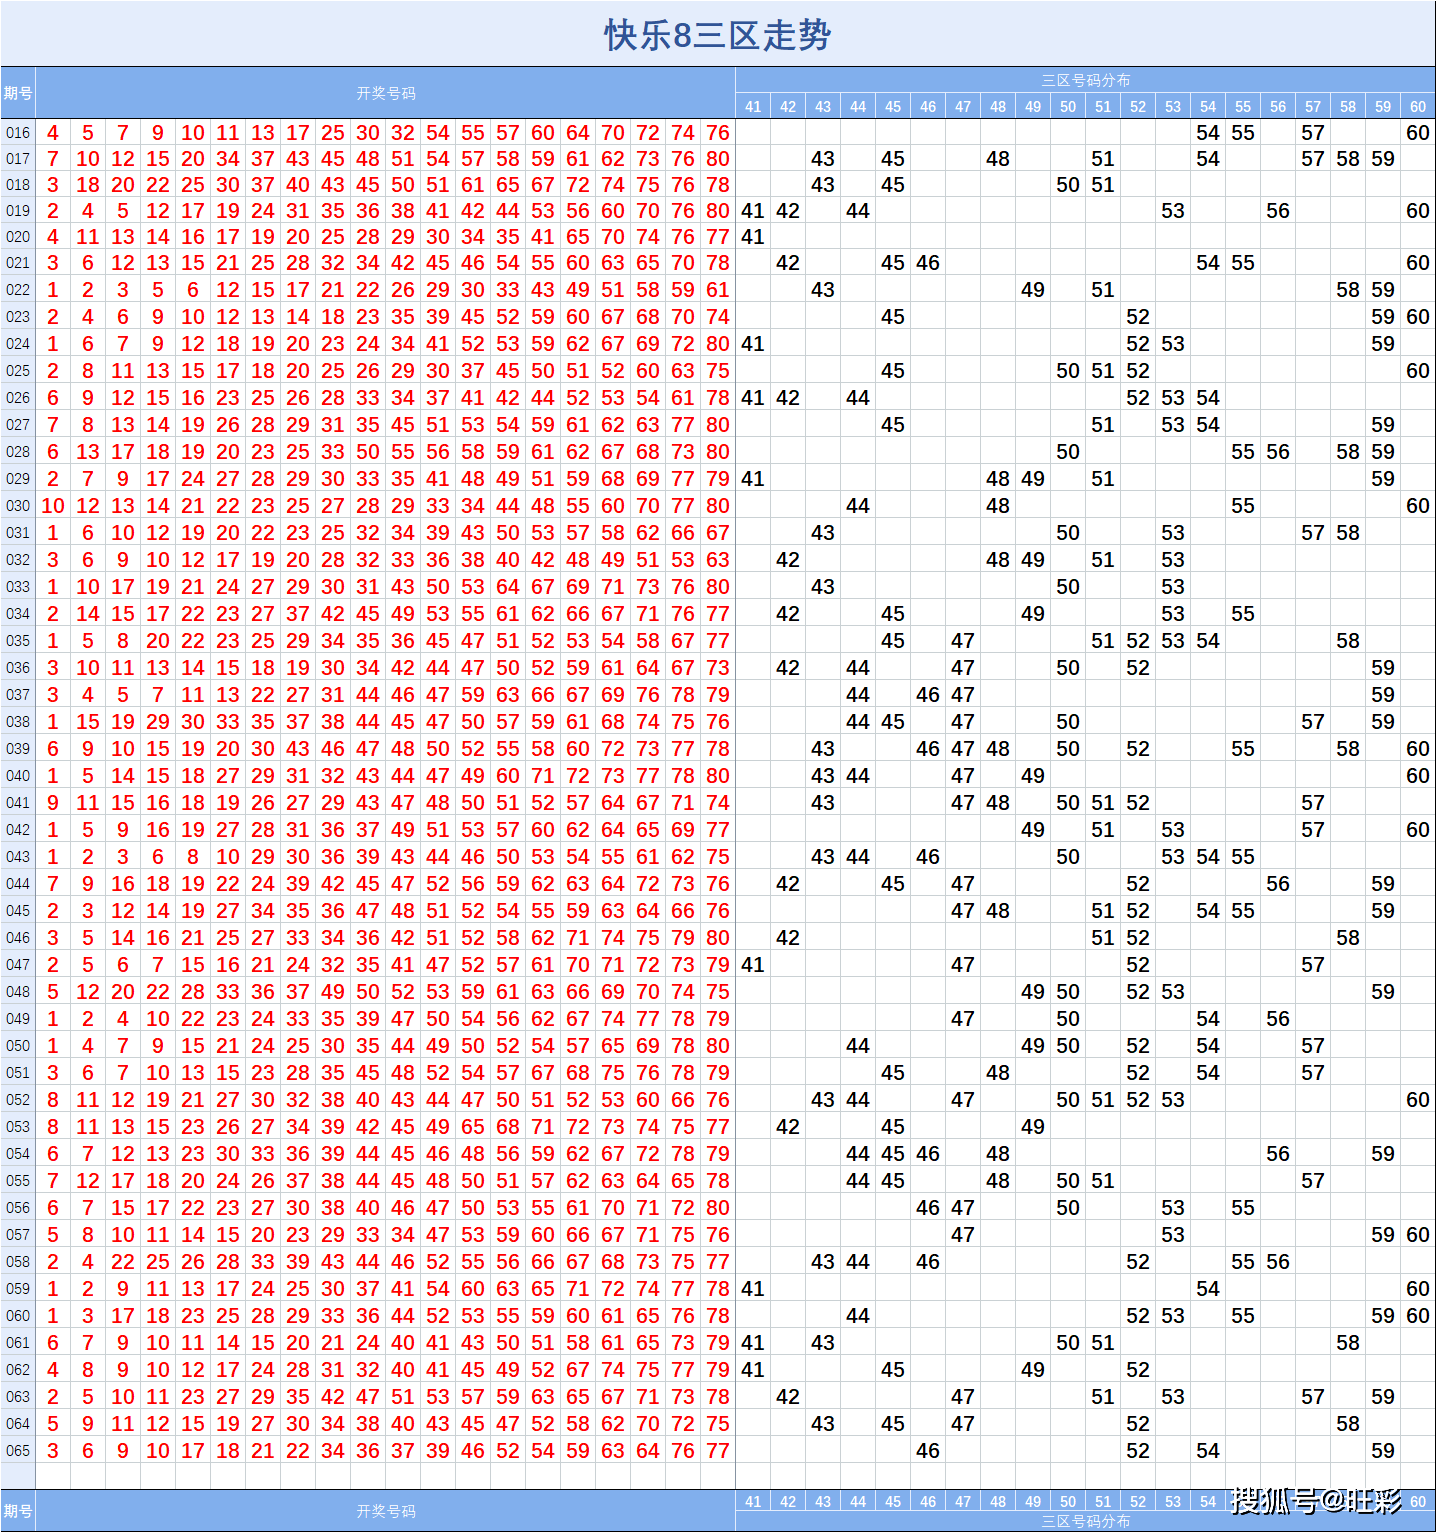Click the first red number 3 in row 065
Image resolution: width=1436 pixels, height=1532 pixels.
[x=53, y=1451]
